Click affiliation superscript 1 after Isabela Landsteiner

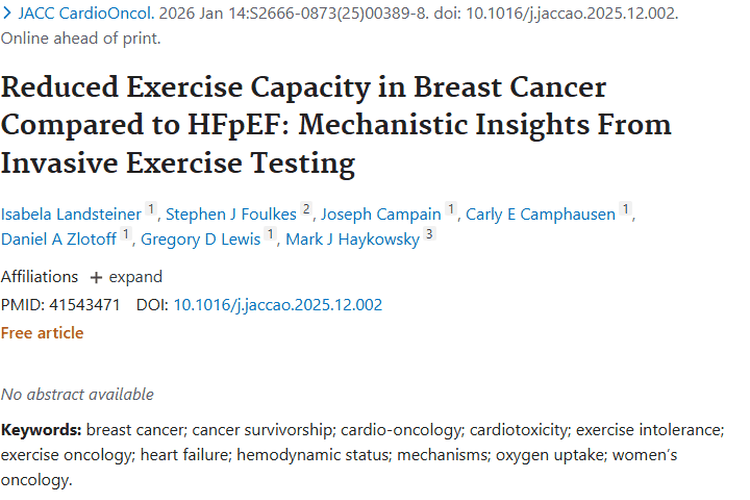coord(151,209)
